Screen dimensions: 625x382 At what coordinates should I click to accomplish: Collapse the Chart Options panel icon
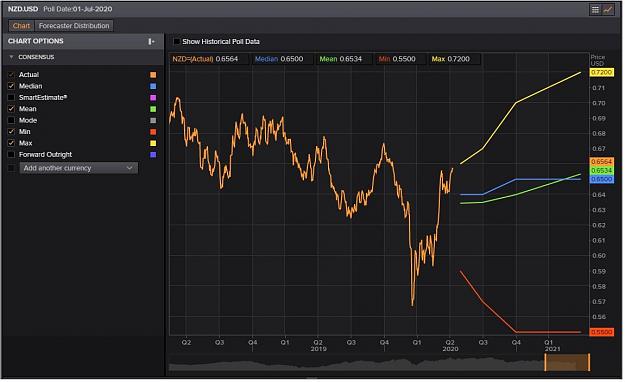point(151,41)
